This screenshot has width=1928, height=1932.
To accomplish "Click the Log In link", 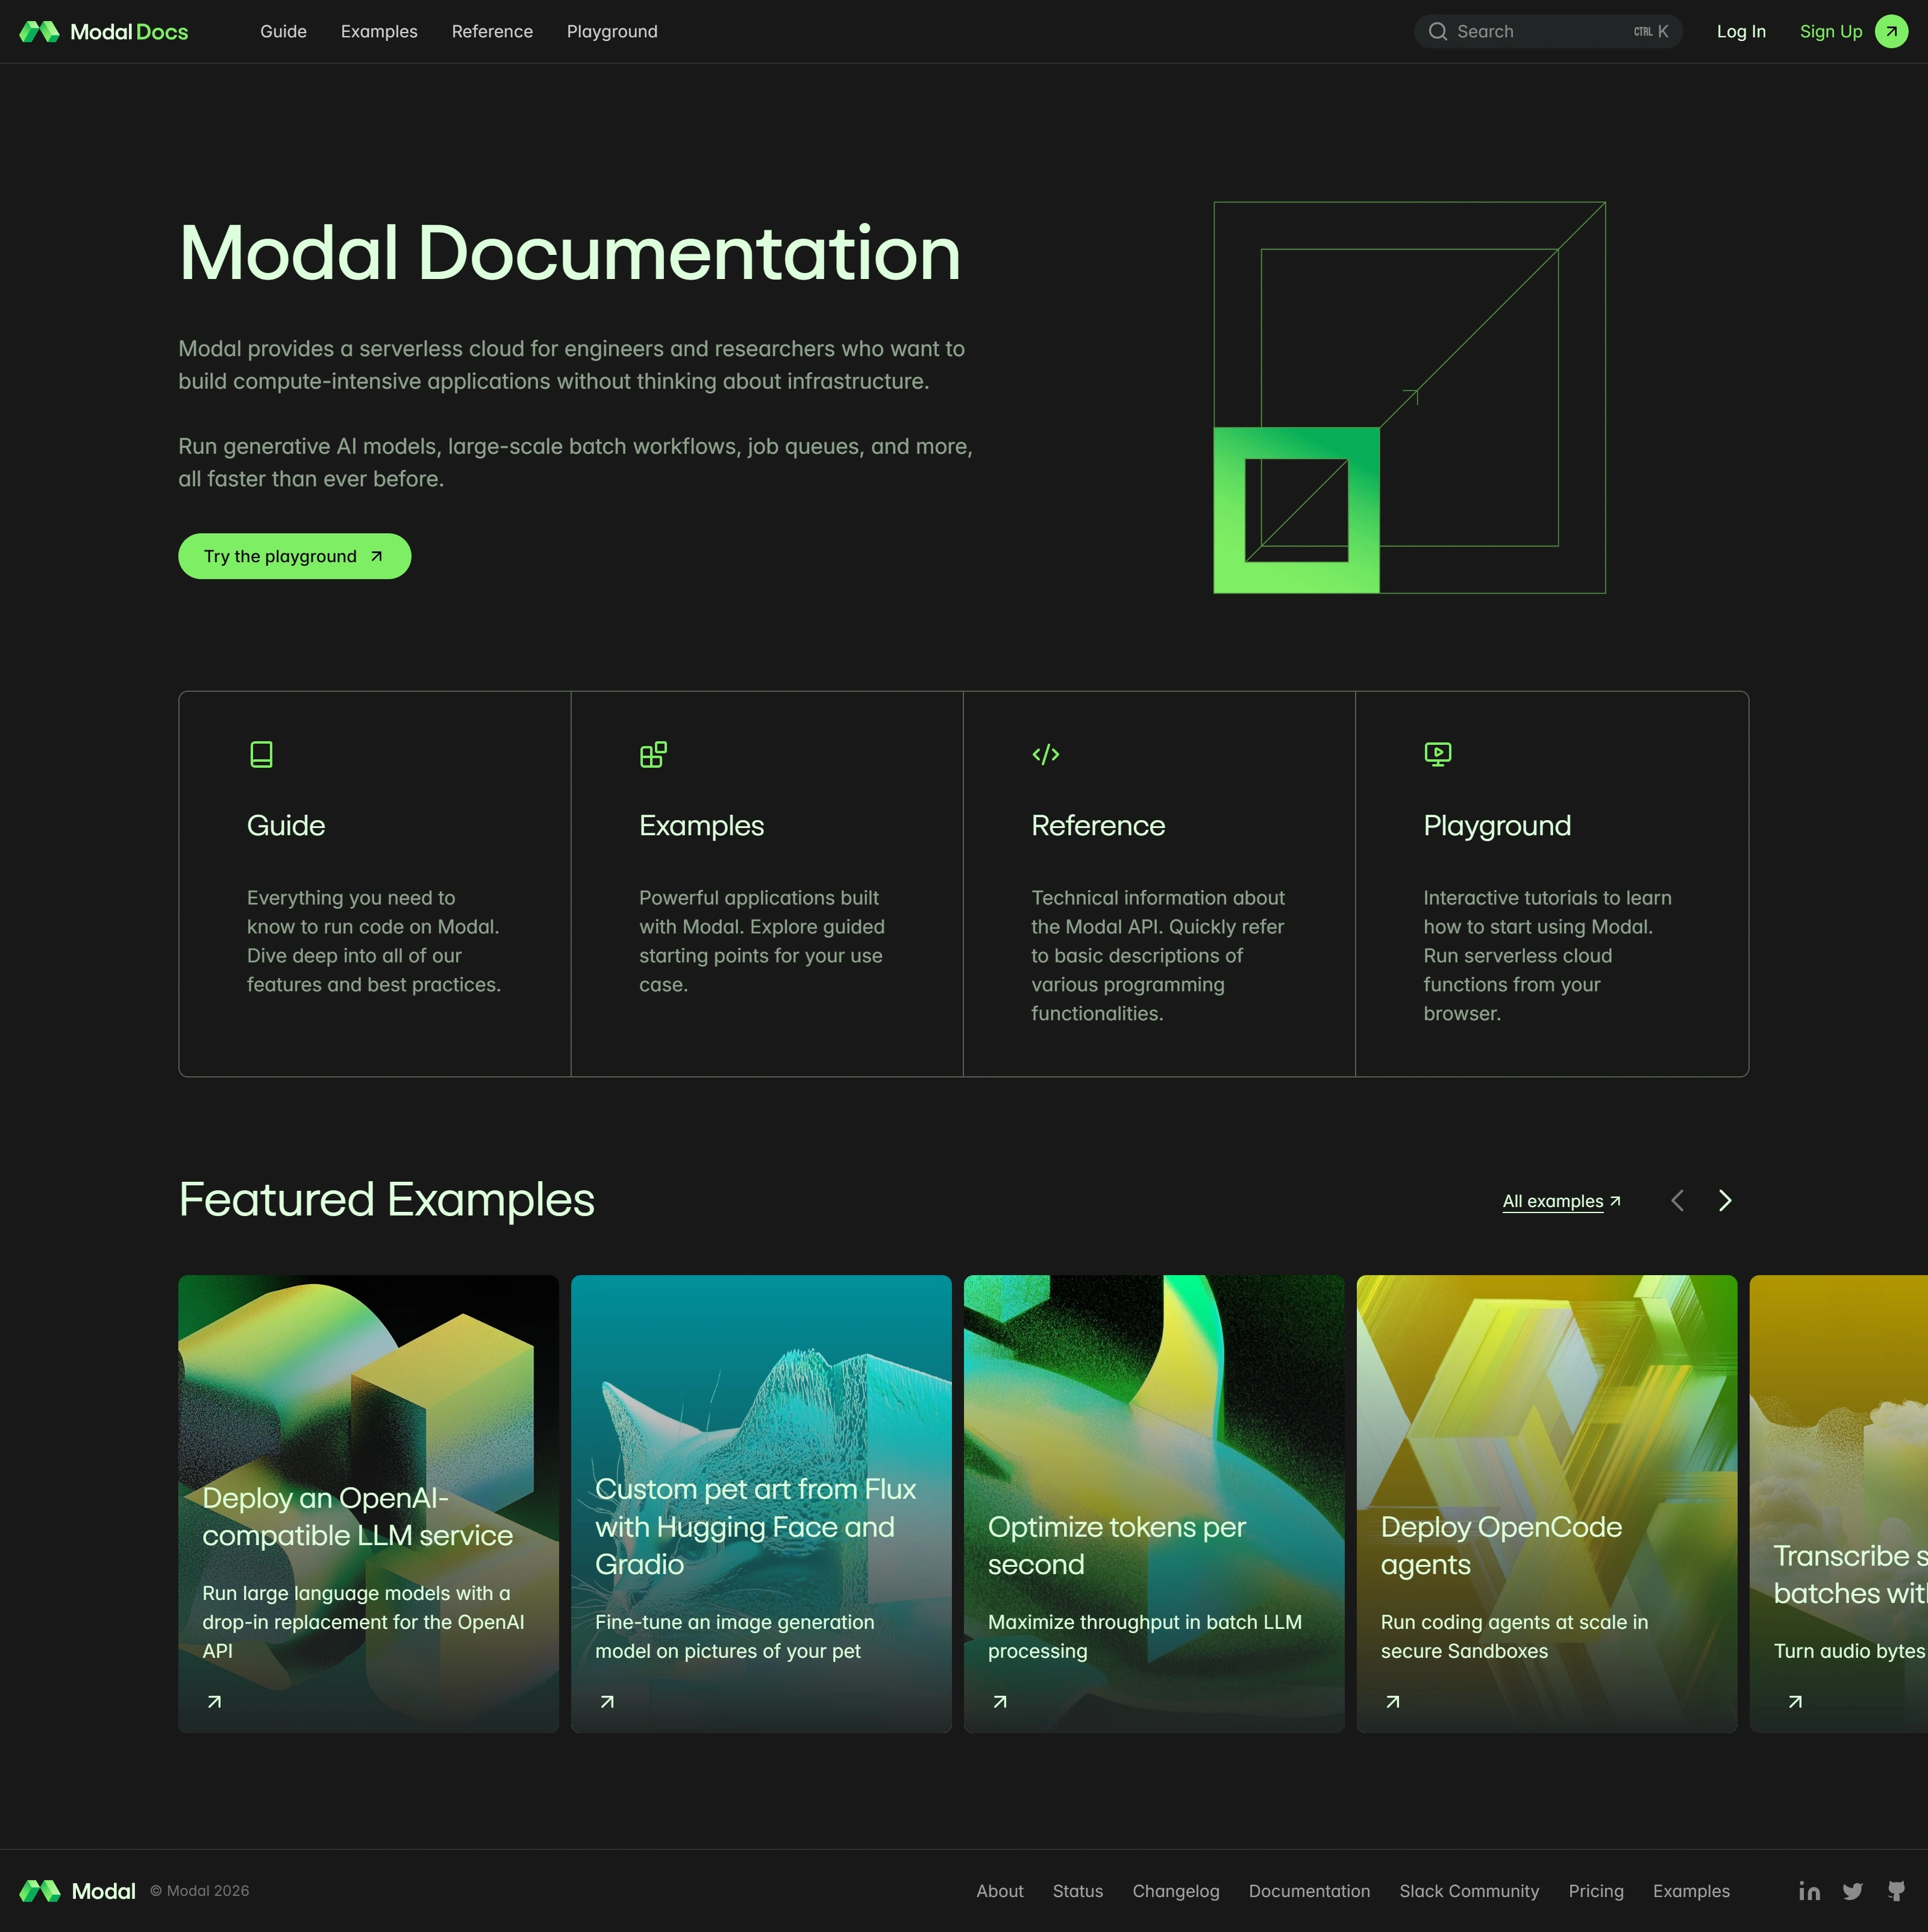I will pos(1741,32).
